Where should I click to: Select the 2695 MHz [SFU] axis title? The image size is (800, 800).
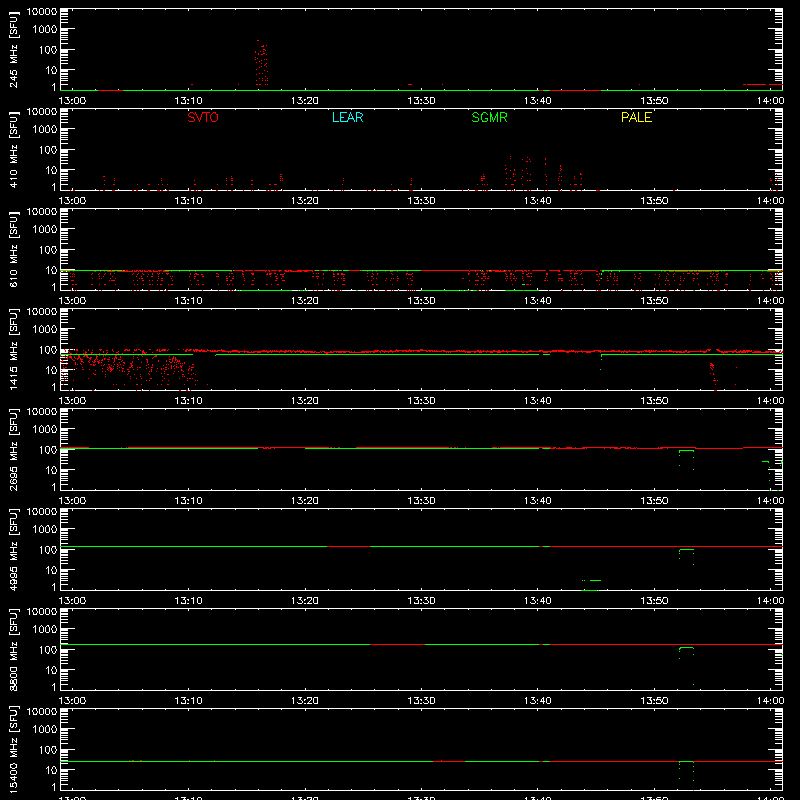coord(13,449)
